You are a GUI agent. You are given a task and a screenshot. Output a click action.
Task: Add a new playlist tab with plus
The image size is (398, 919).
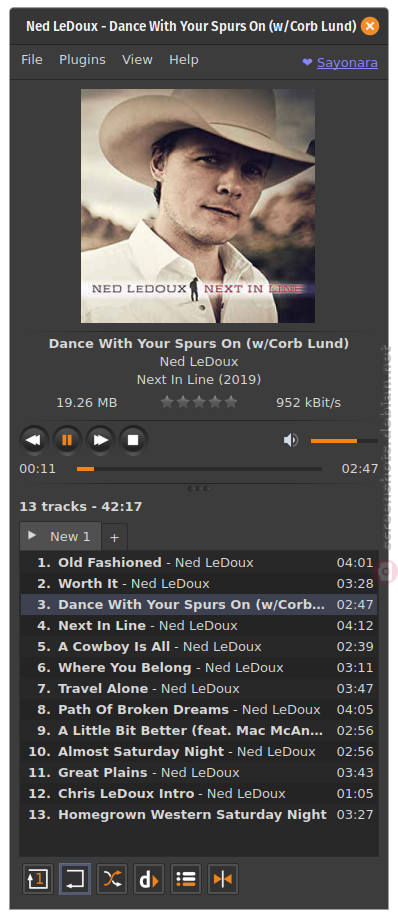(114, 537)
